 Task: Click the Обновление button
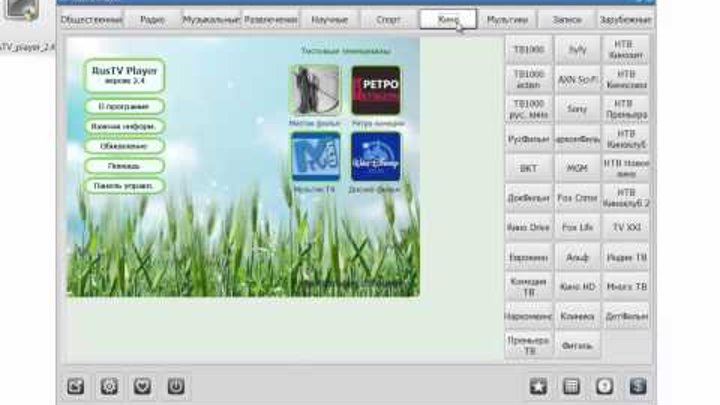(124, 146)
